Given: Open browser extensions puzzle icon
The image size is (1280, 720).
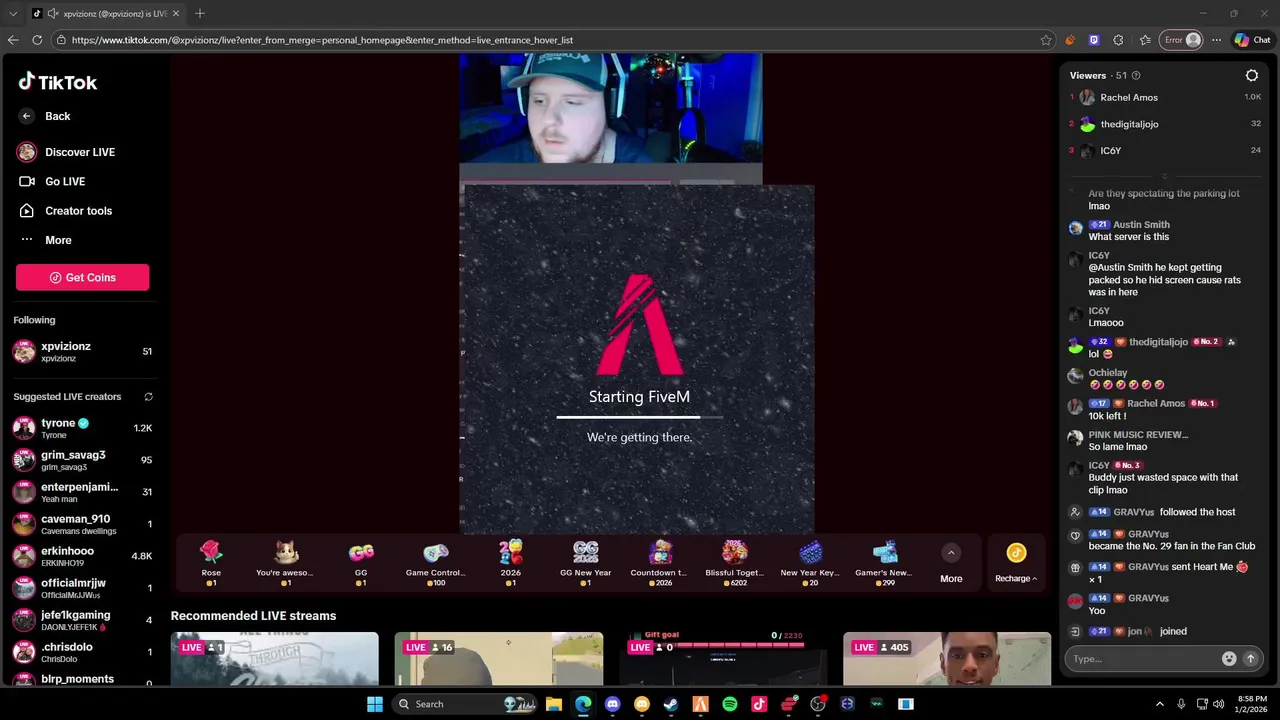Looking at the screenshot, I should pyautogui.click(x=1118, y=40).
